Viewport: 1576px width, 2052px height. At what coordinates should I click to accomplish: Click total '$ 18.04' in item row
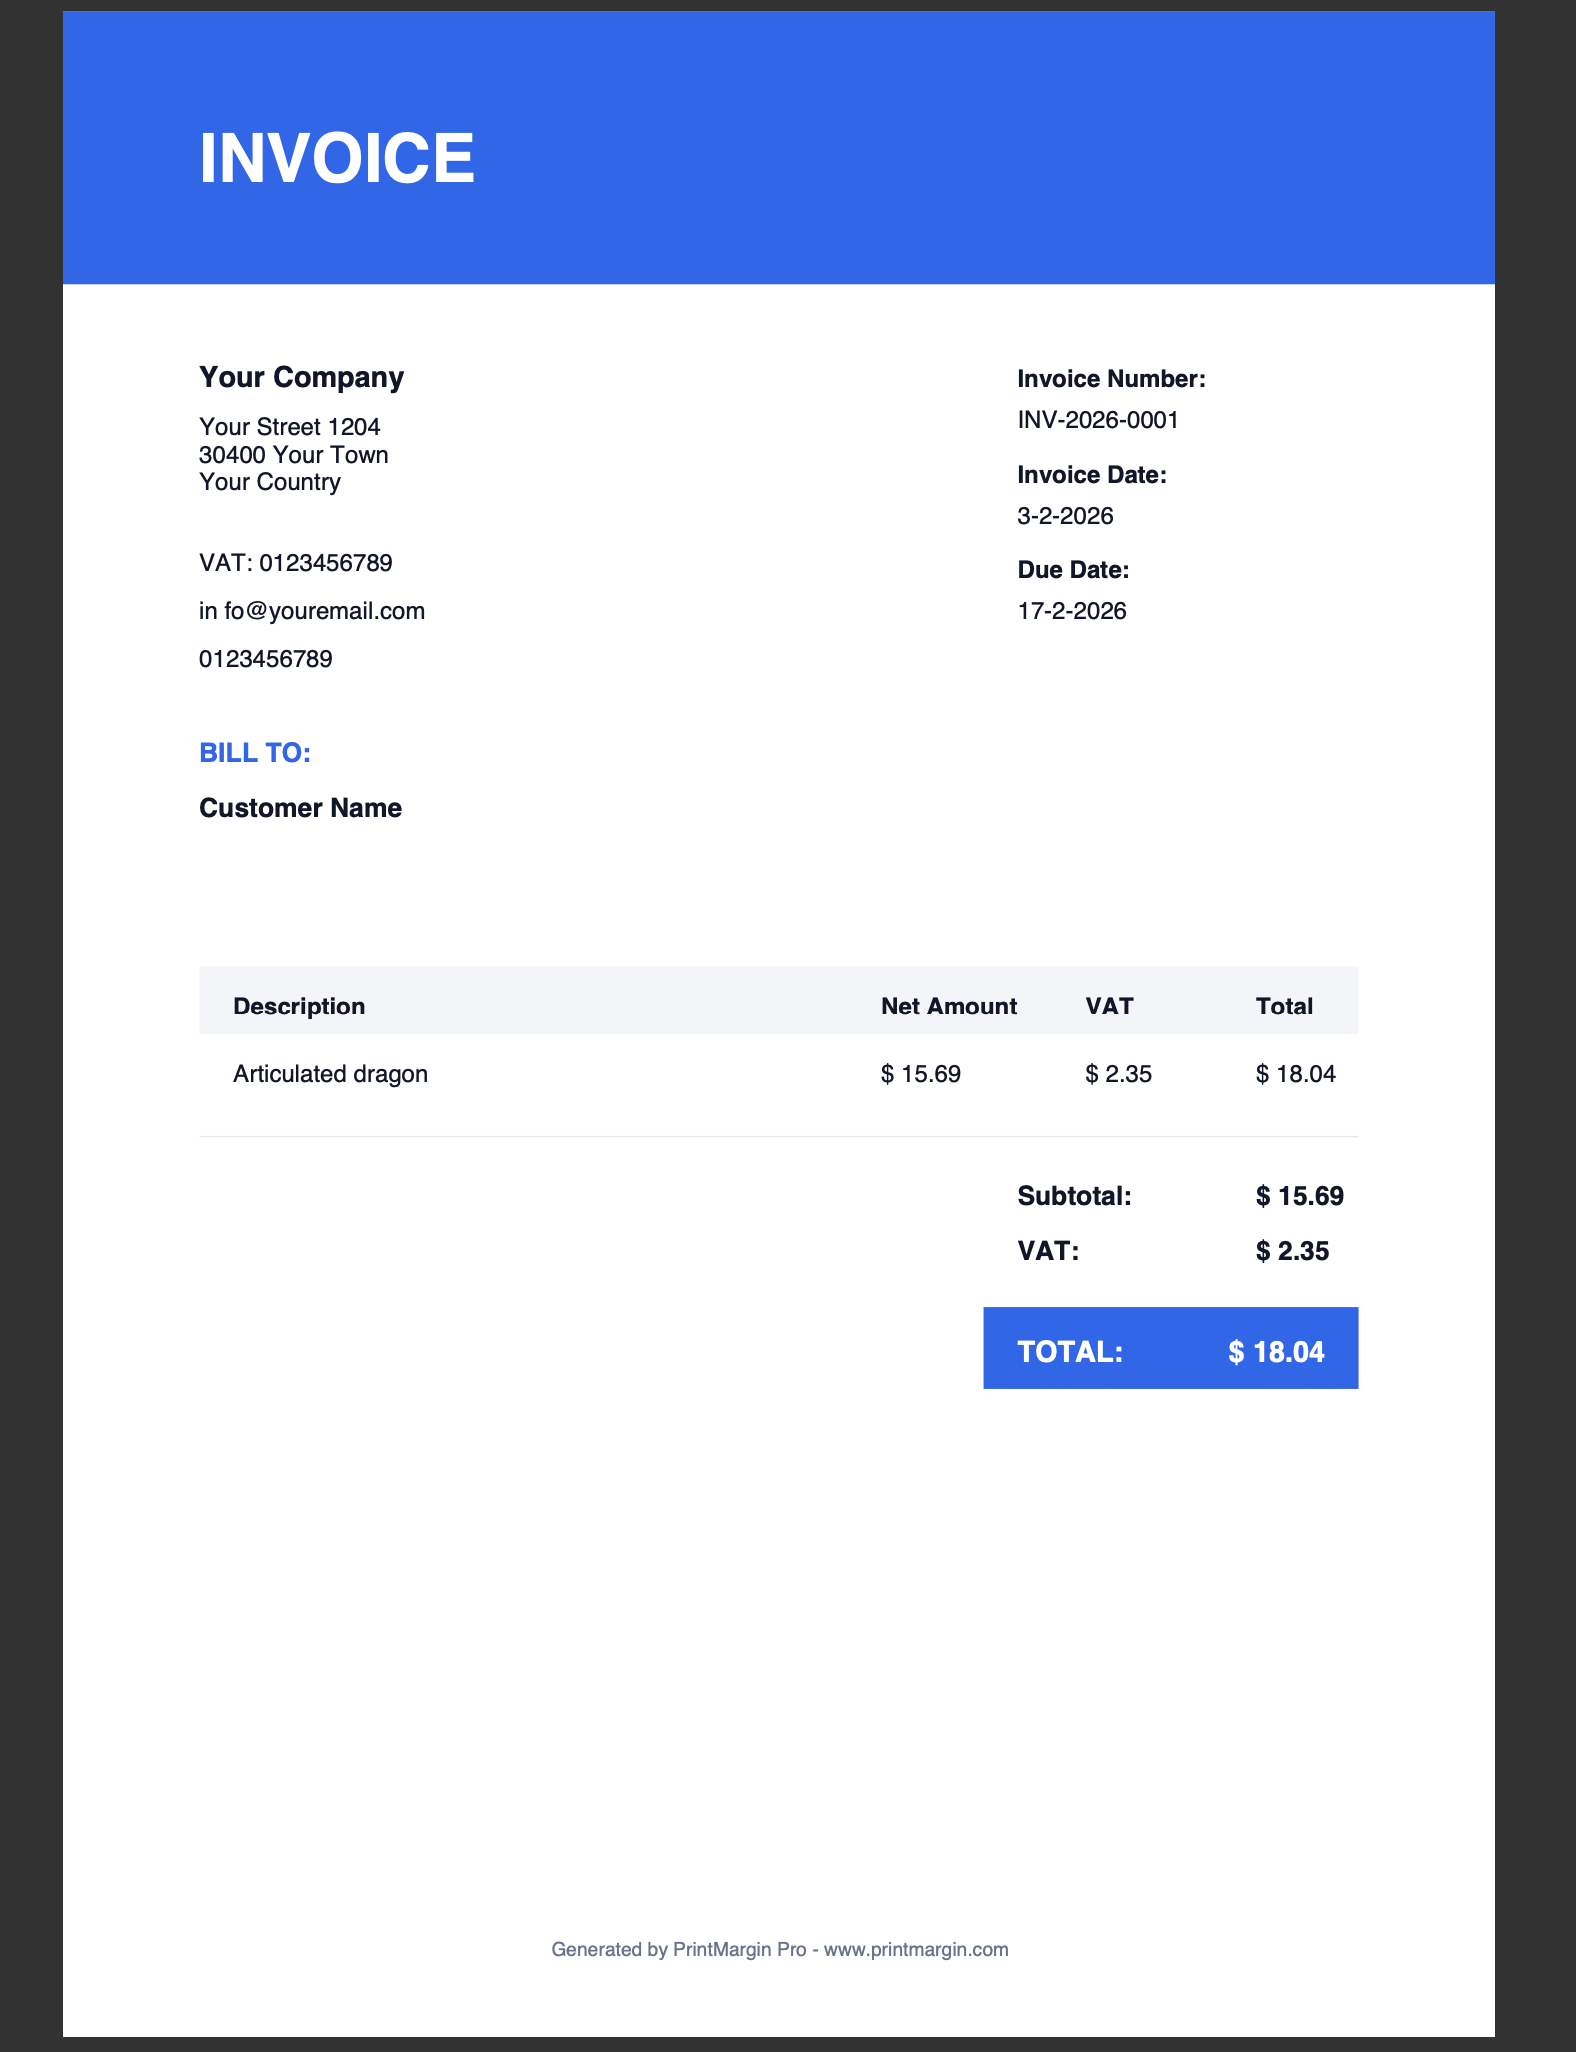coord(1296,1074)
